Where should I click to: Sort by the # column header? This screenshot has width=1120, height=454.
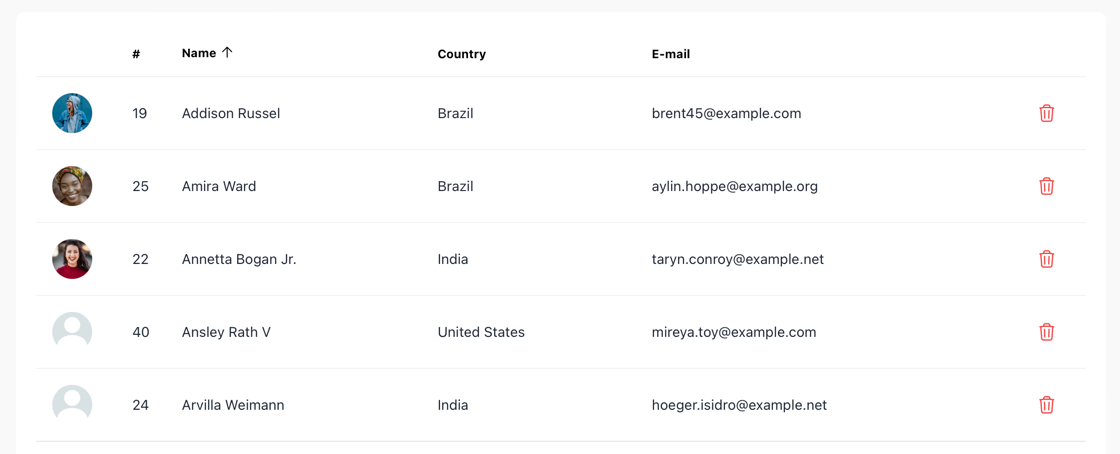[x=136, y=54]
